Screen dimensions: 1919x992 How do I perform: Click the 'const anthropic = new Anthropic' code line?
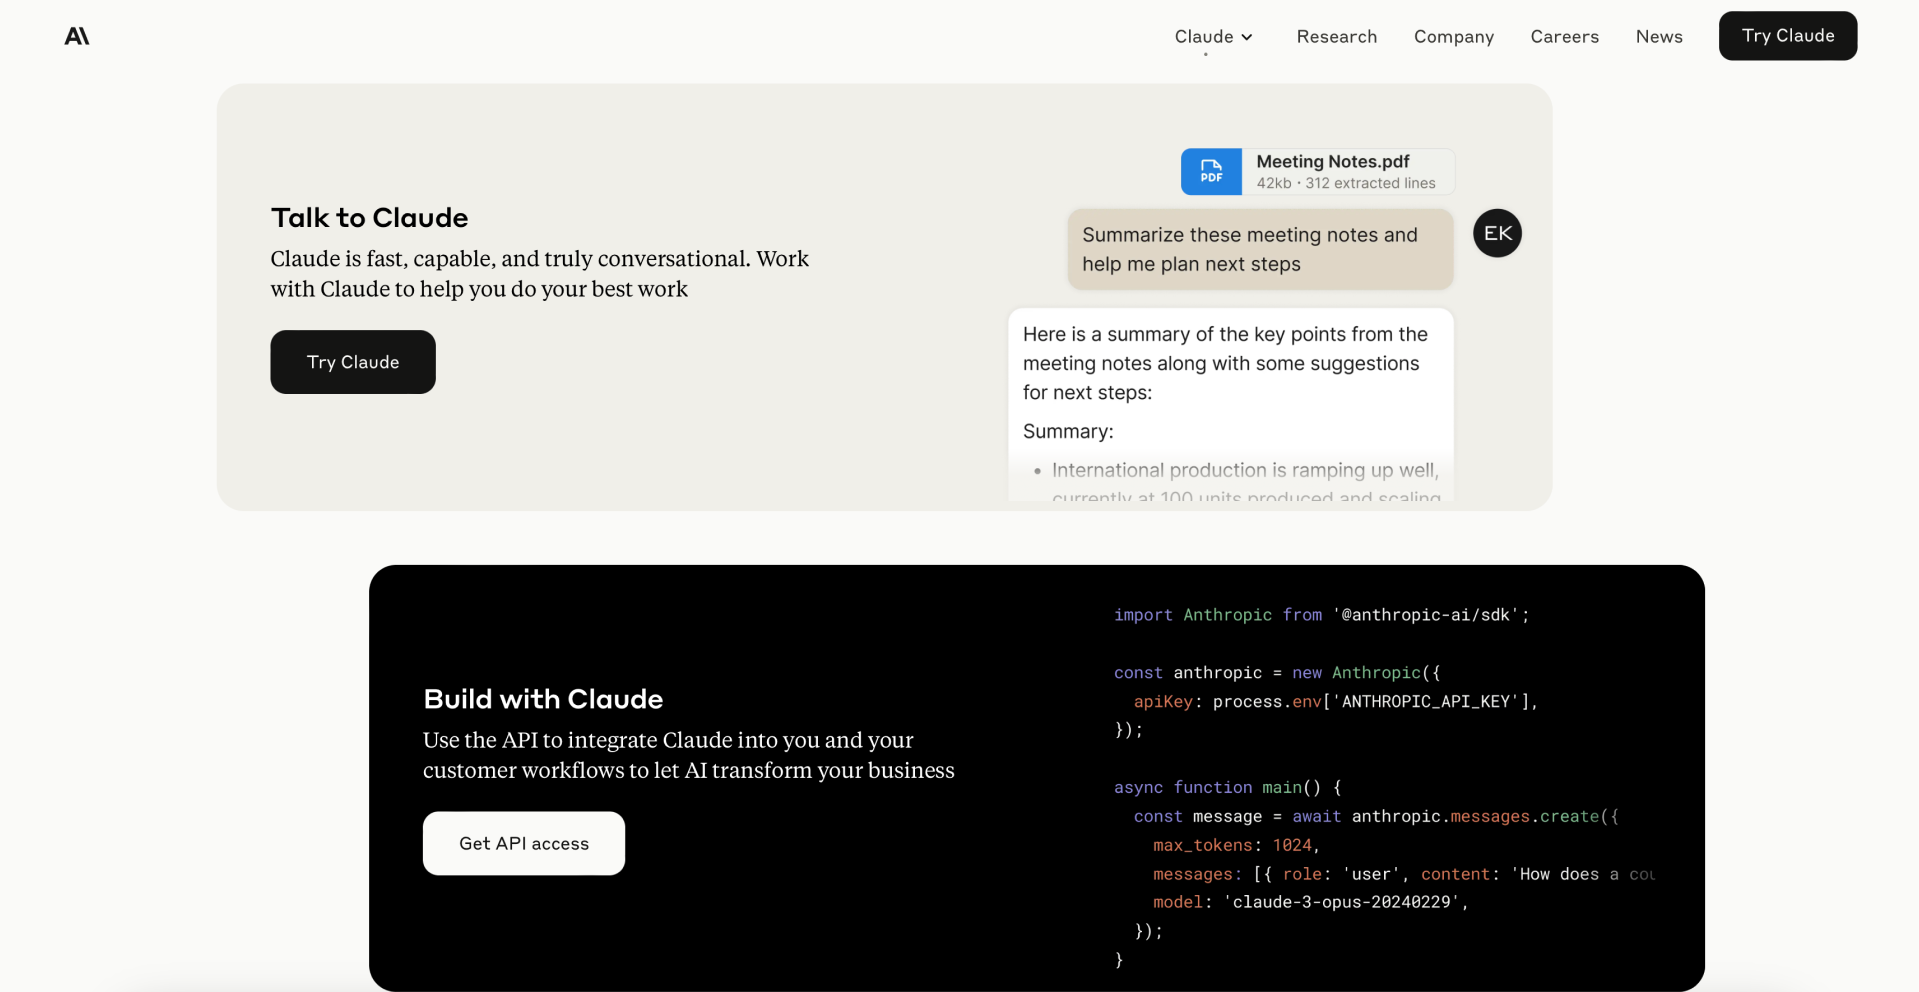tap(1276, 673)
